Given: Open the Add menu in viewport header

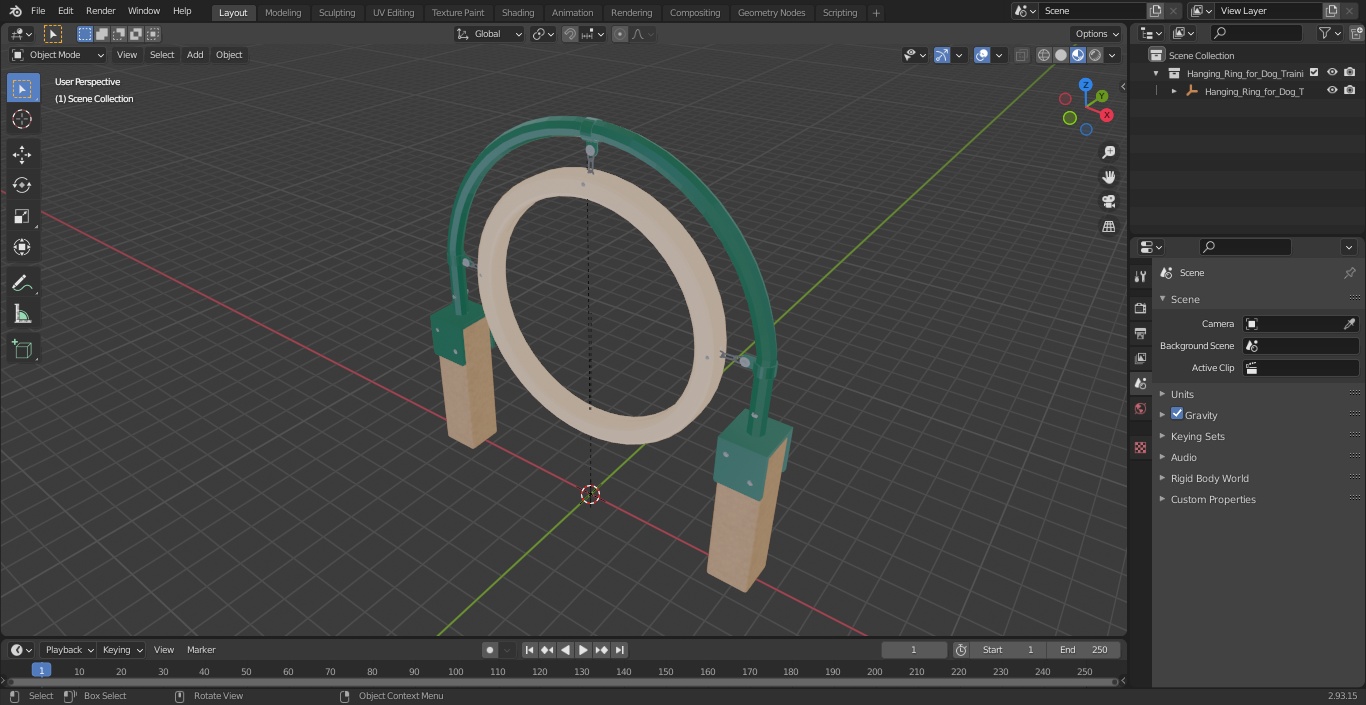Looking at the screenshot, I should pyautogui.click(x=195, y=55).
